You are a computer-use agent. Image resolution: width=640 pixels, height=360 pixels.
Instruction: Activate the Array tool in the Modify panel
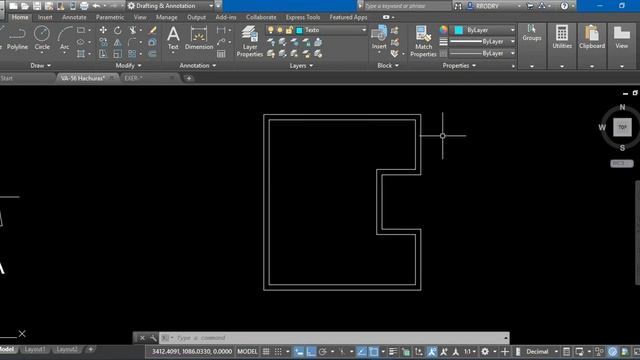tap(133, 54)
